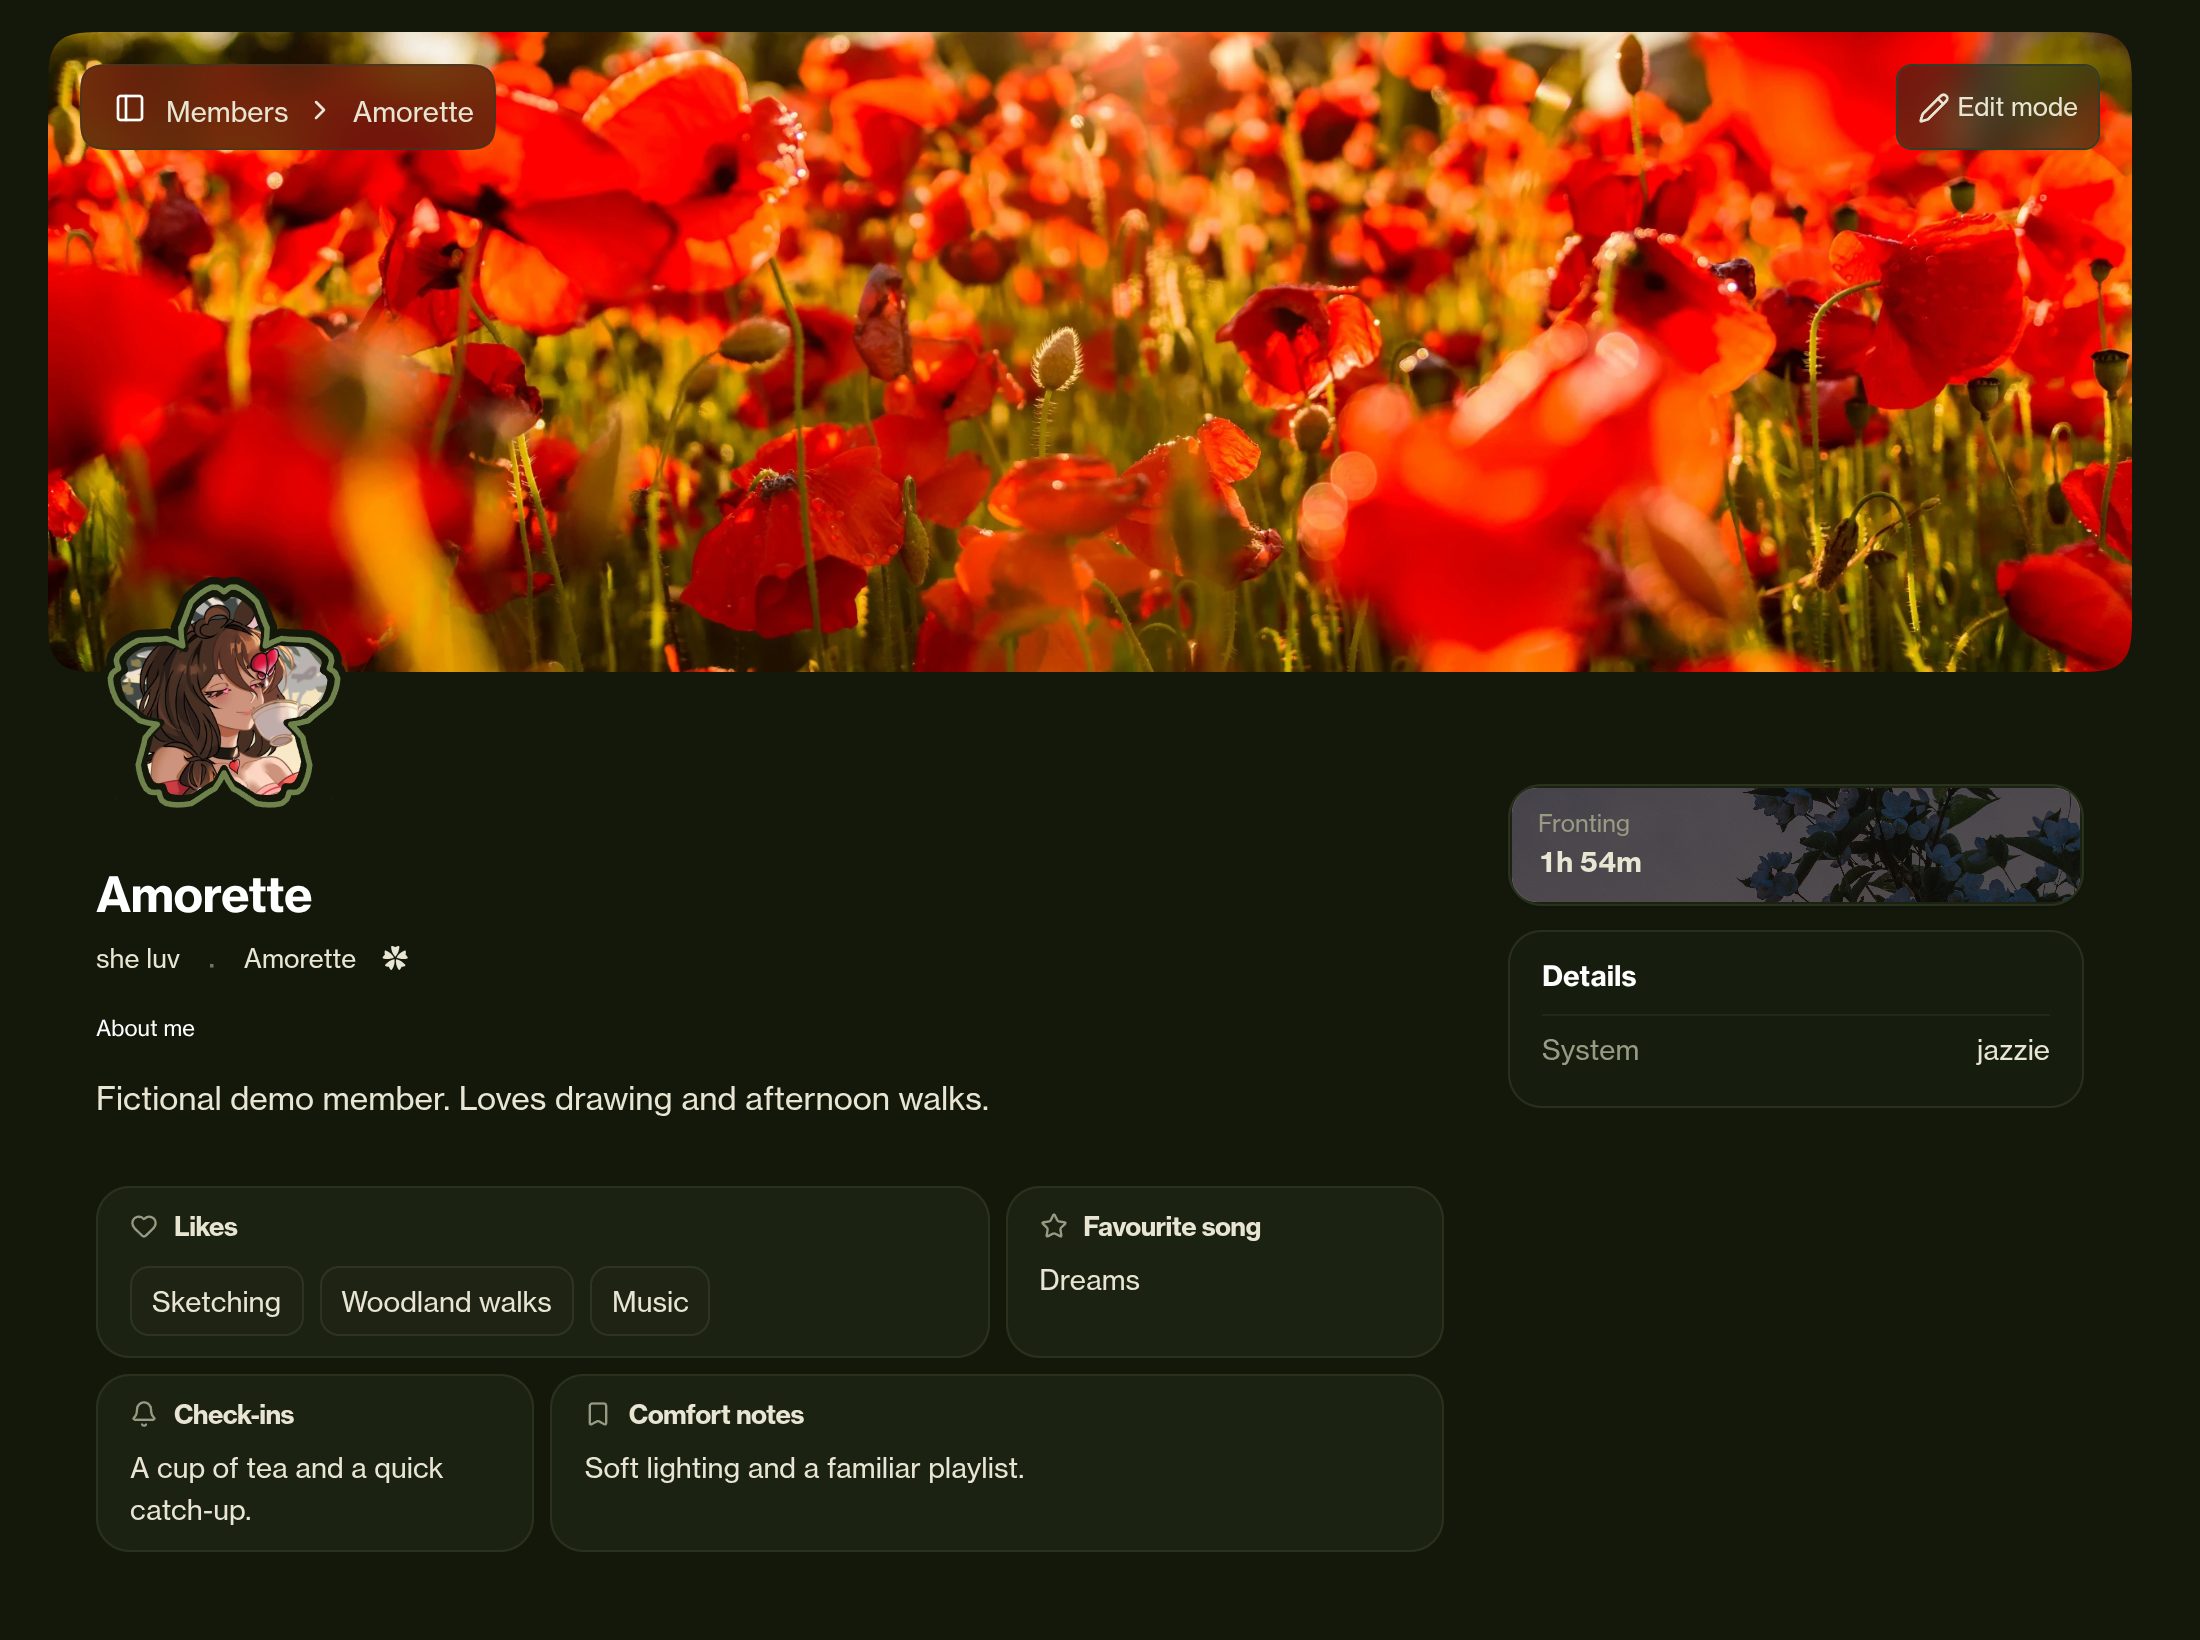Viewport: 2200px width, 1640px height.
Task: Select the System label in Details
Action: [x=1590, y=1050]
